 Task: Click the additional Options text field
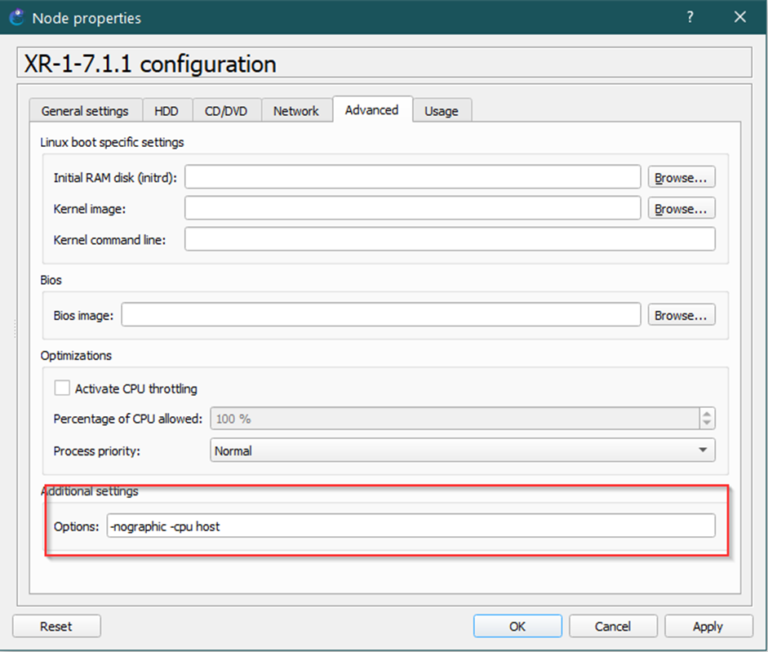410,526
